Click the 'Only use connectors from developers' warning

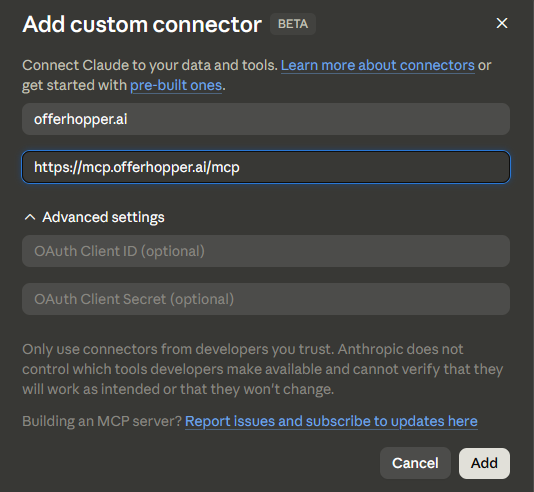pos(263,369)
